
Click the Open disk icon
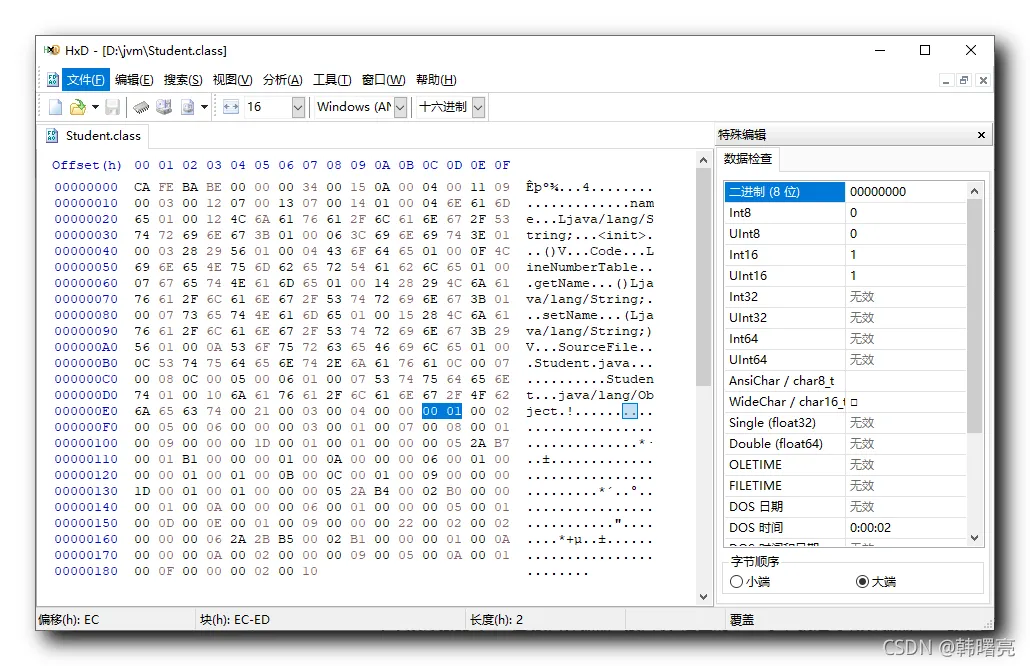point(164,106)
